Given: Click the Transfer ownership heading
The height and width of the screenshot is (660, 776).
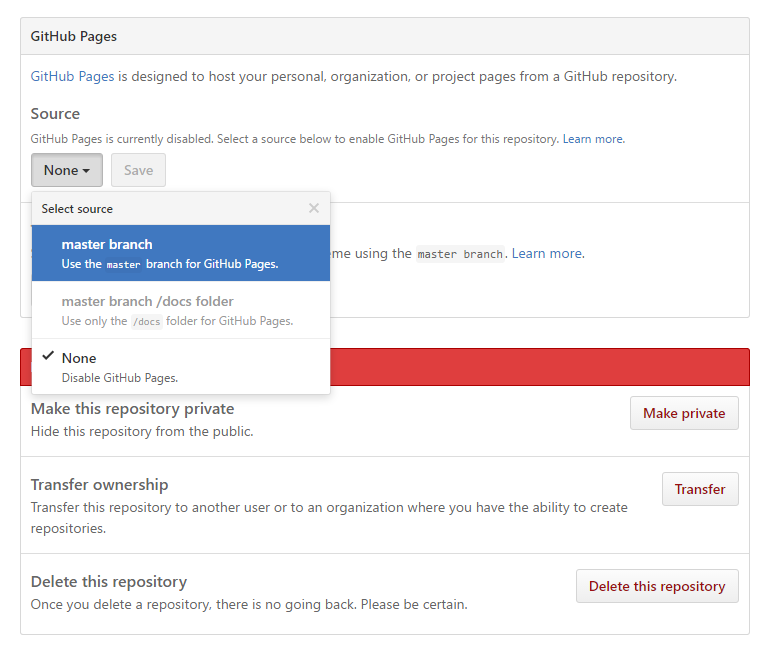Looking at the screenshot, I should pos(99,485).
